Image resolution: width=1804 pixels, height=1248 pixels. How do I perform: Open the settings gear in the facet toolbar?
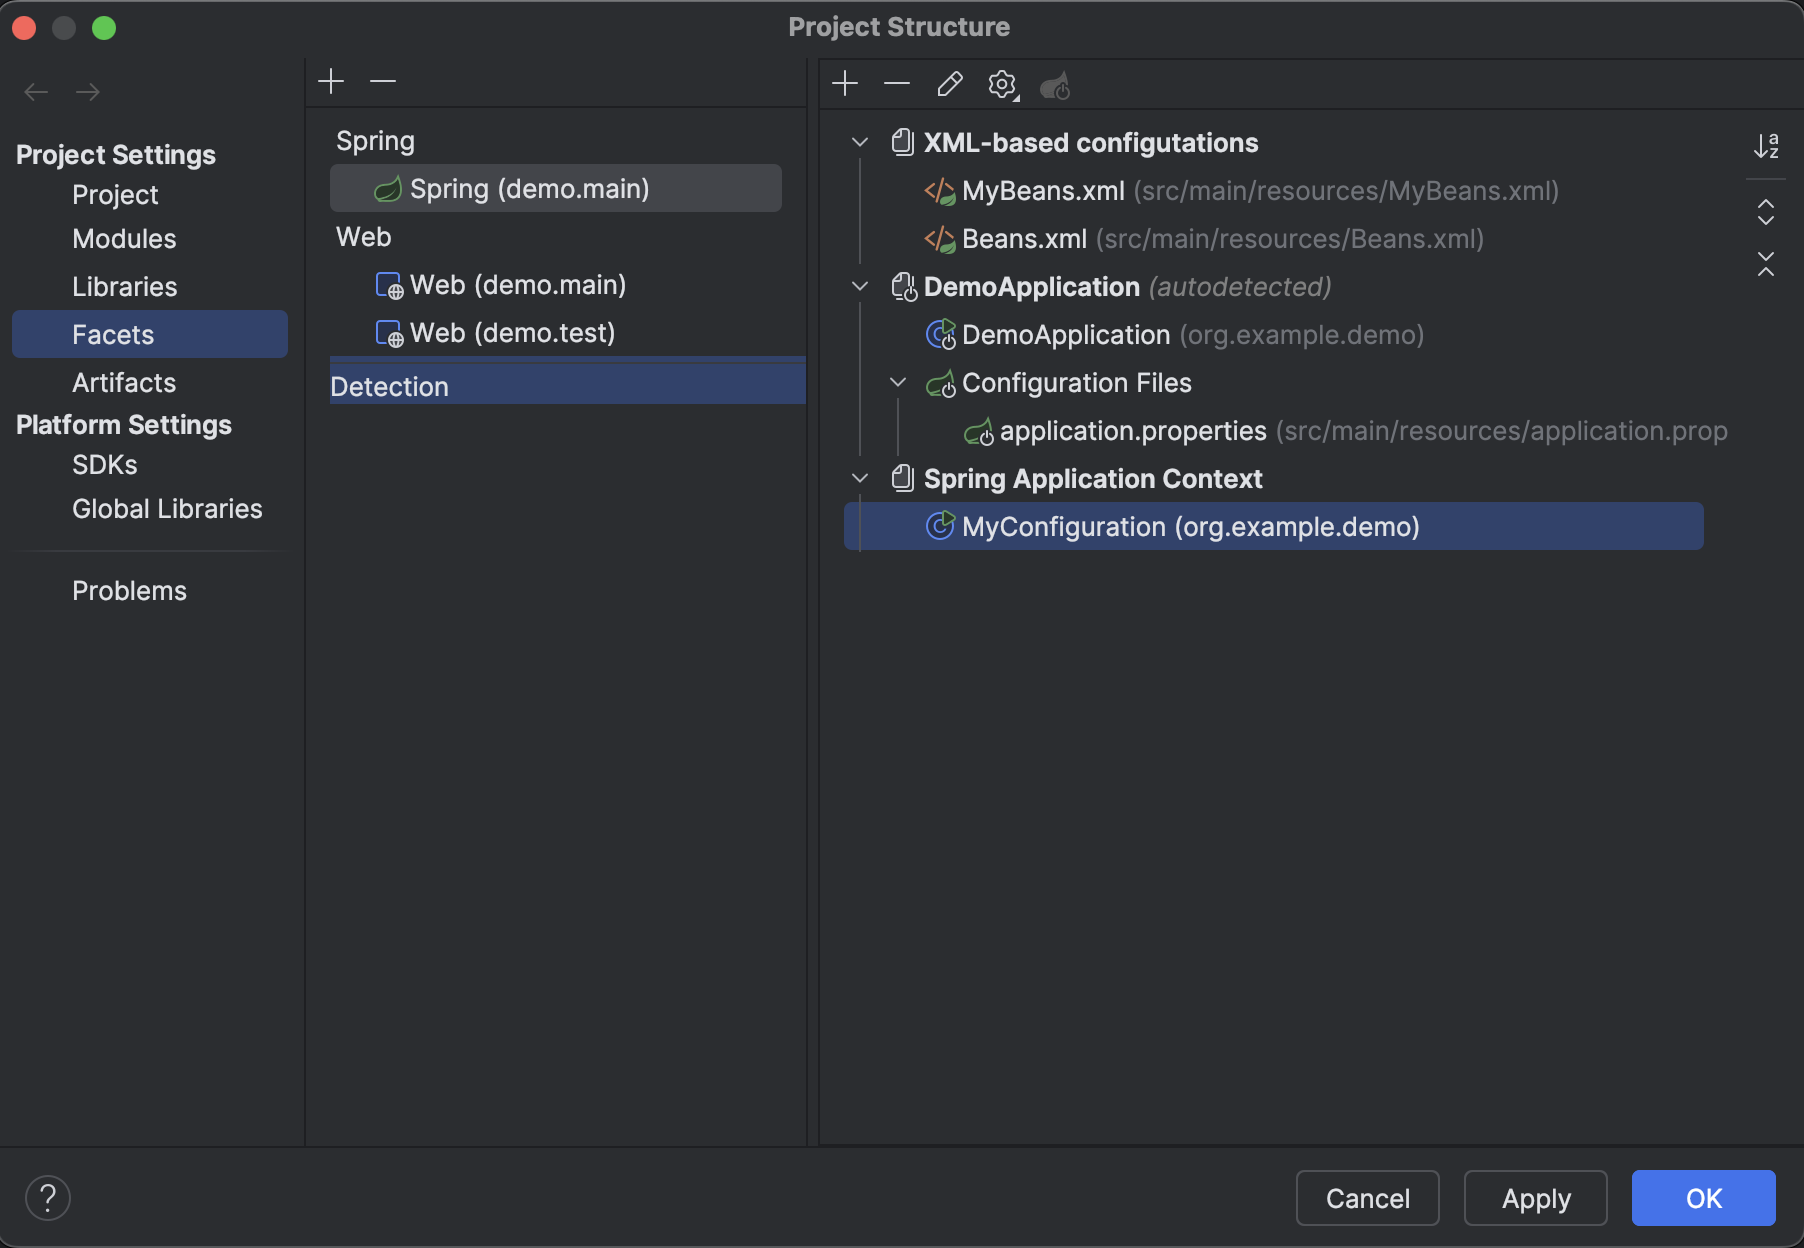pyautogui.click(x=1000, y=85)
